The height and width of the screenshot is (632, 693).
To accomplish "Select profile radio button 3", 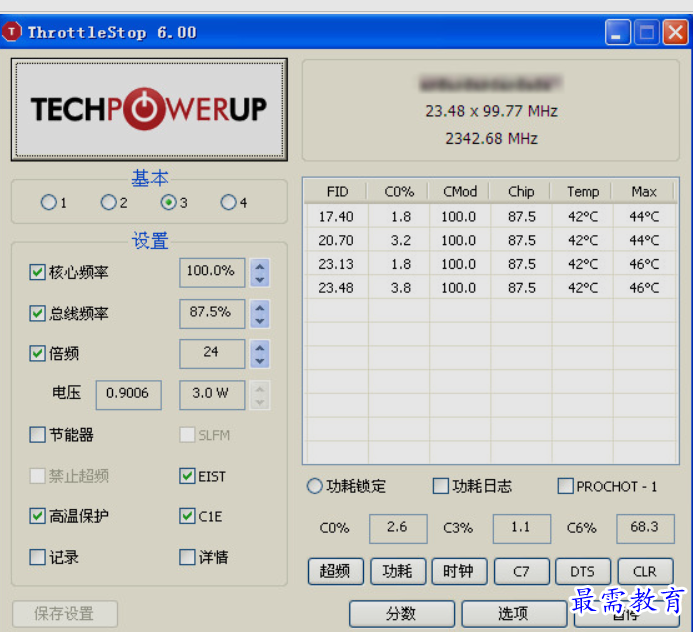I will pos(169,202).
